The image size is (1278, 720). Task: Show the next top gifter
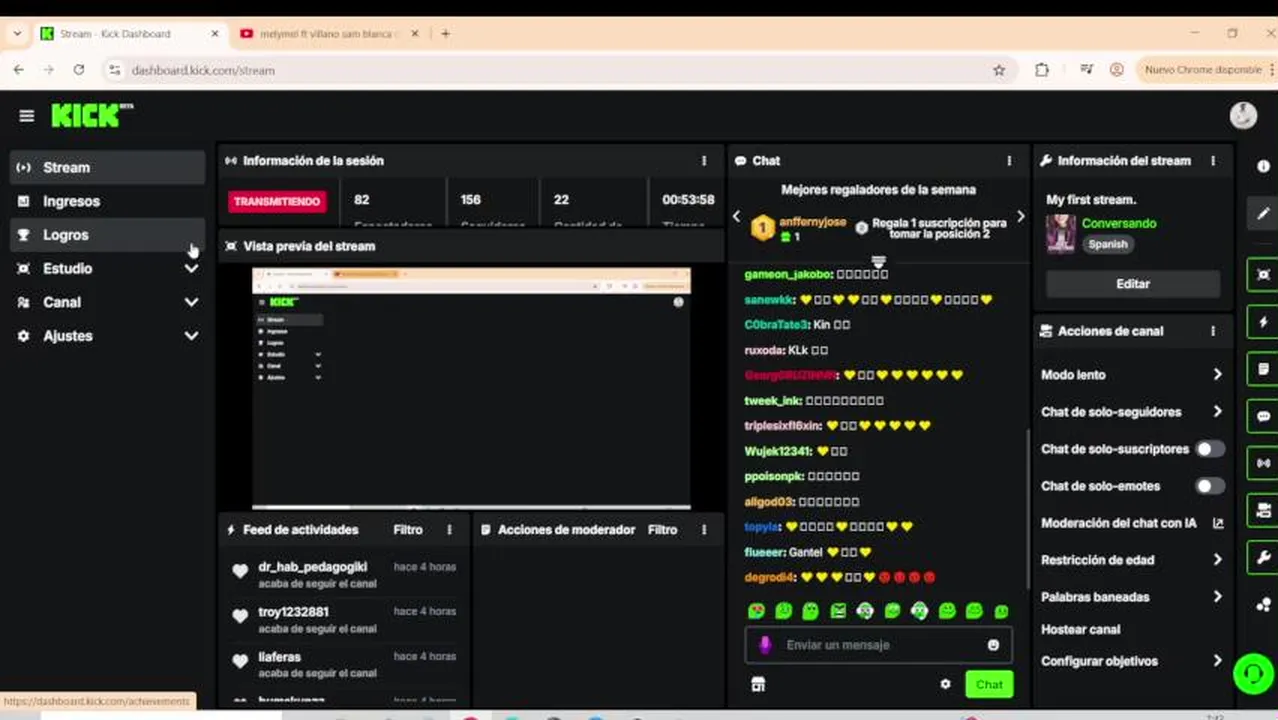1020,216
